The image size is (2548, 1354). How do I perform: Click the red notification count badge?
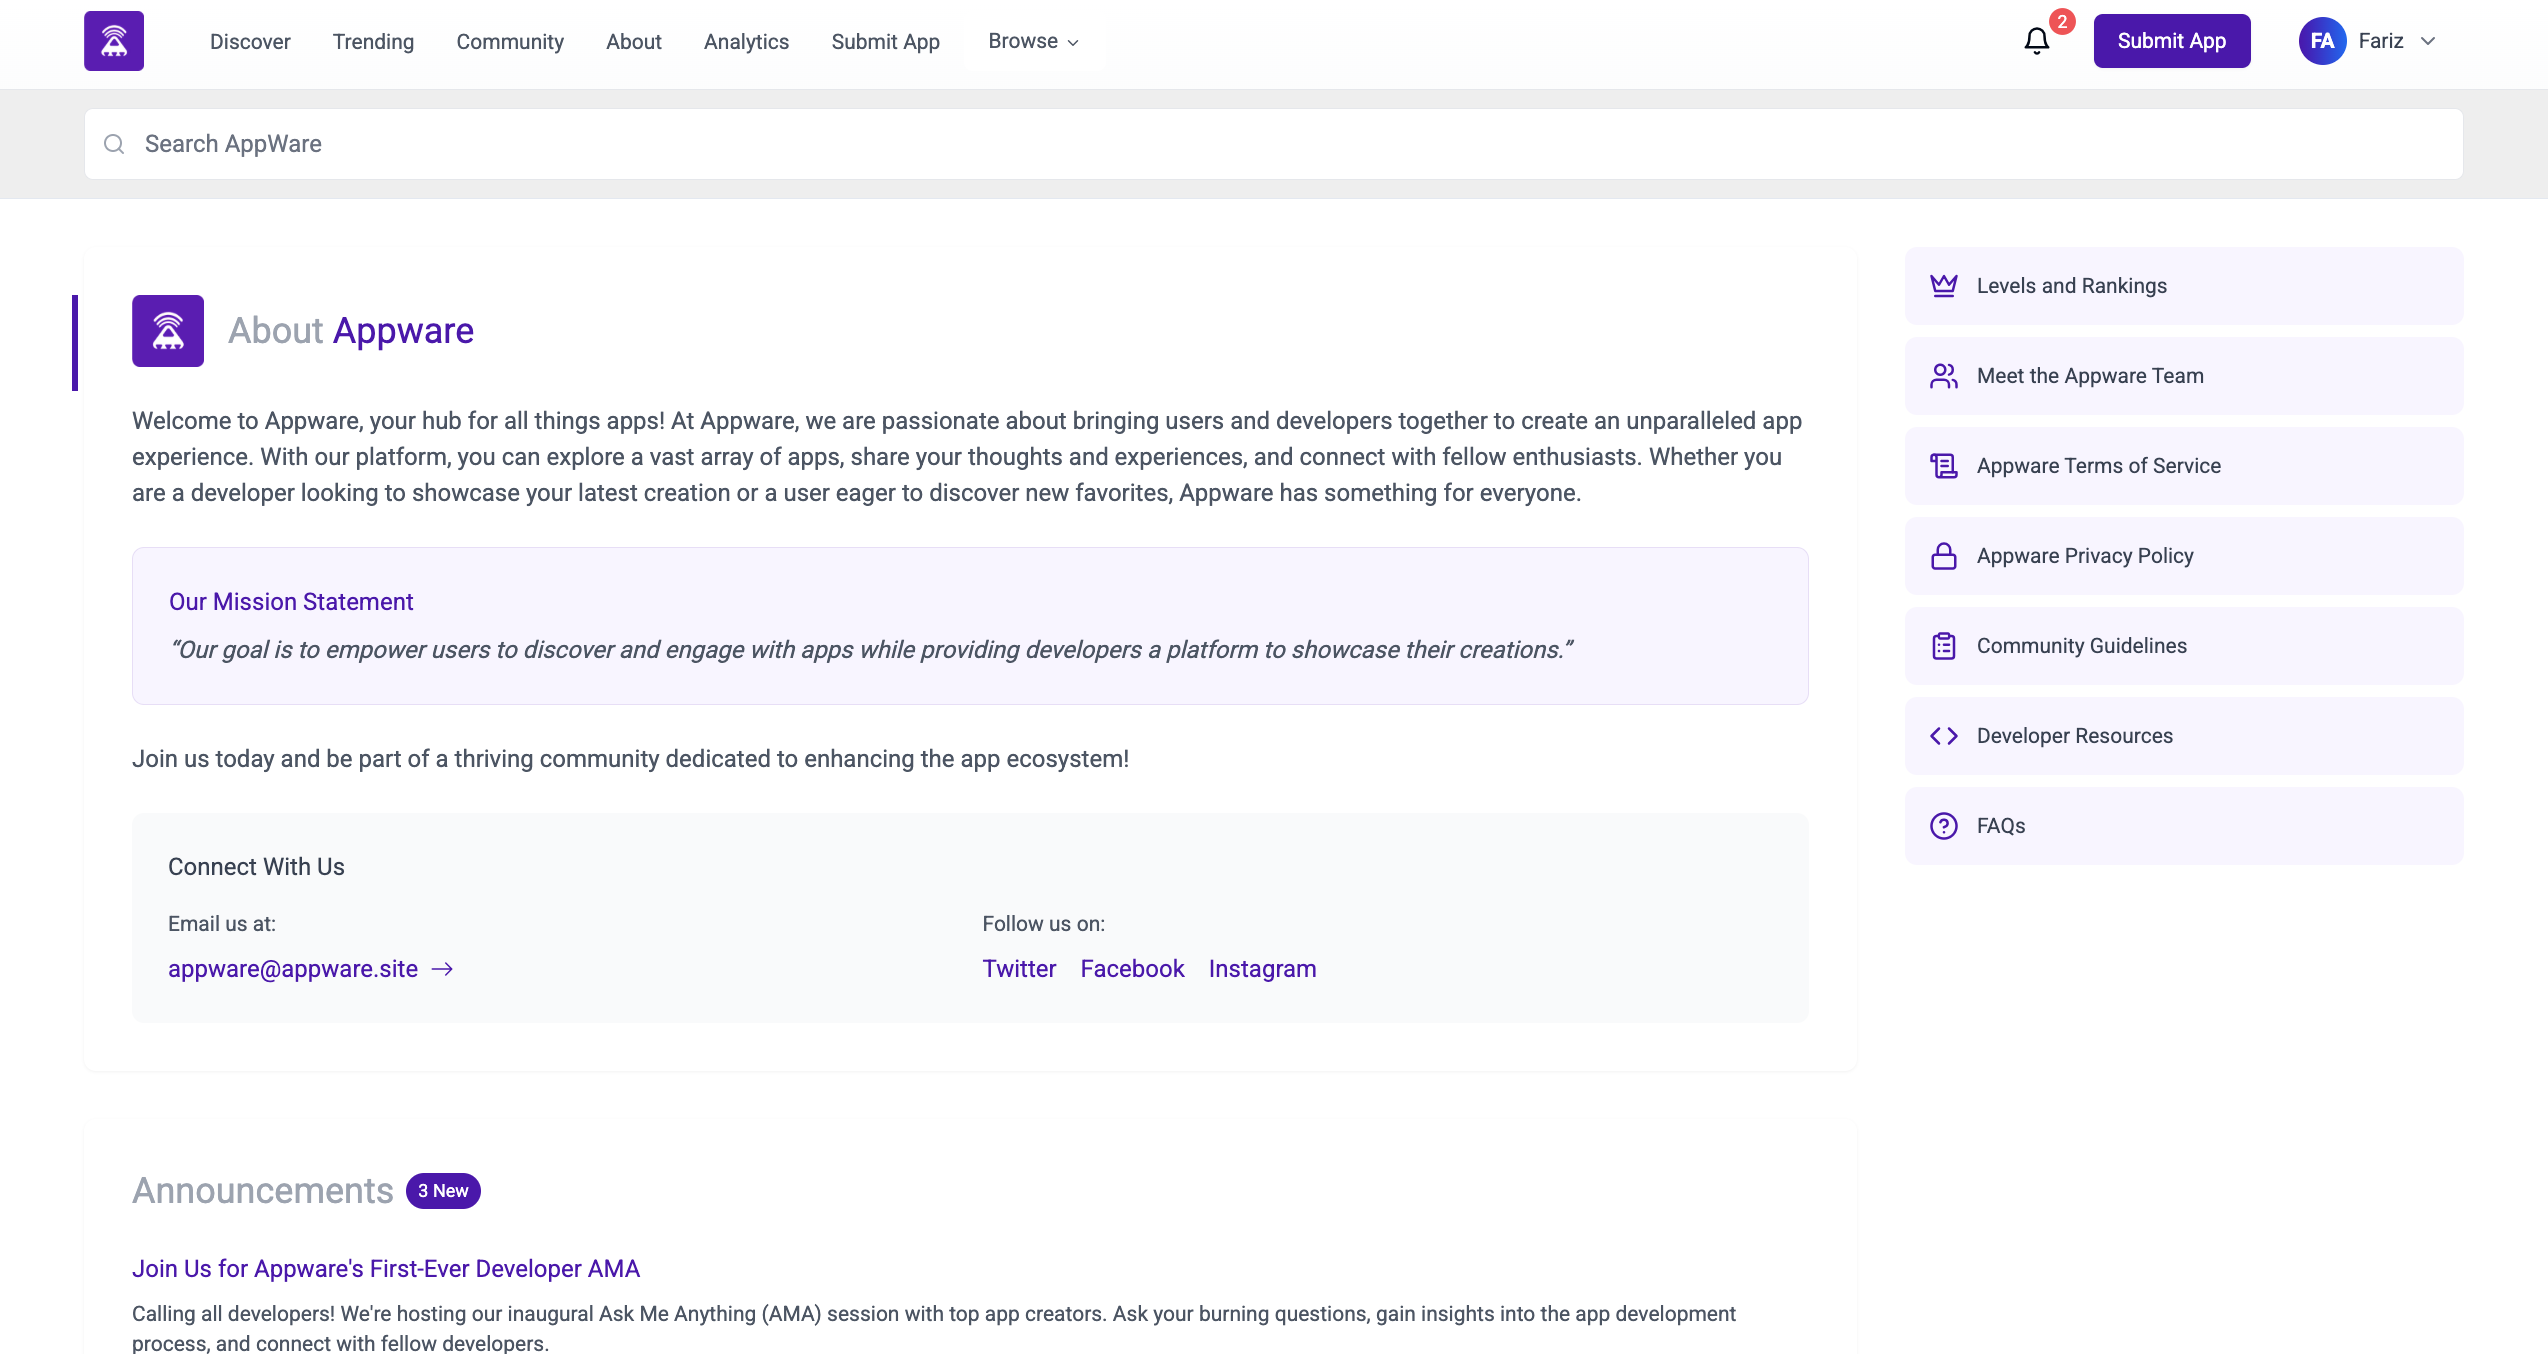(2061, 22)
